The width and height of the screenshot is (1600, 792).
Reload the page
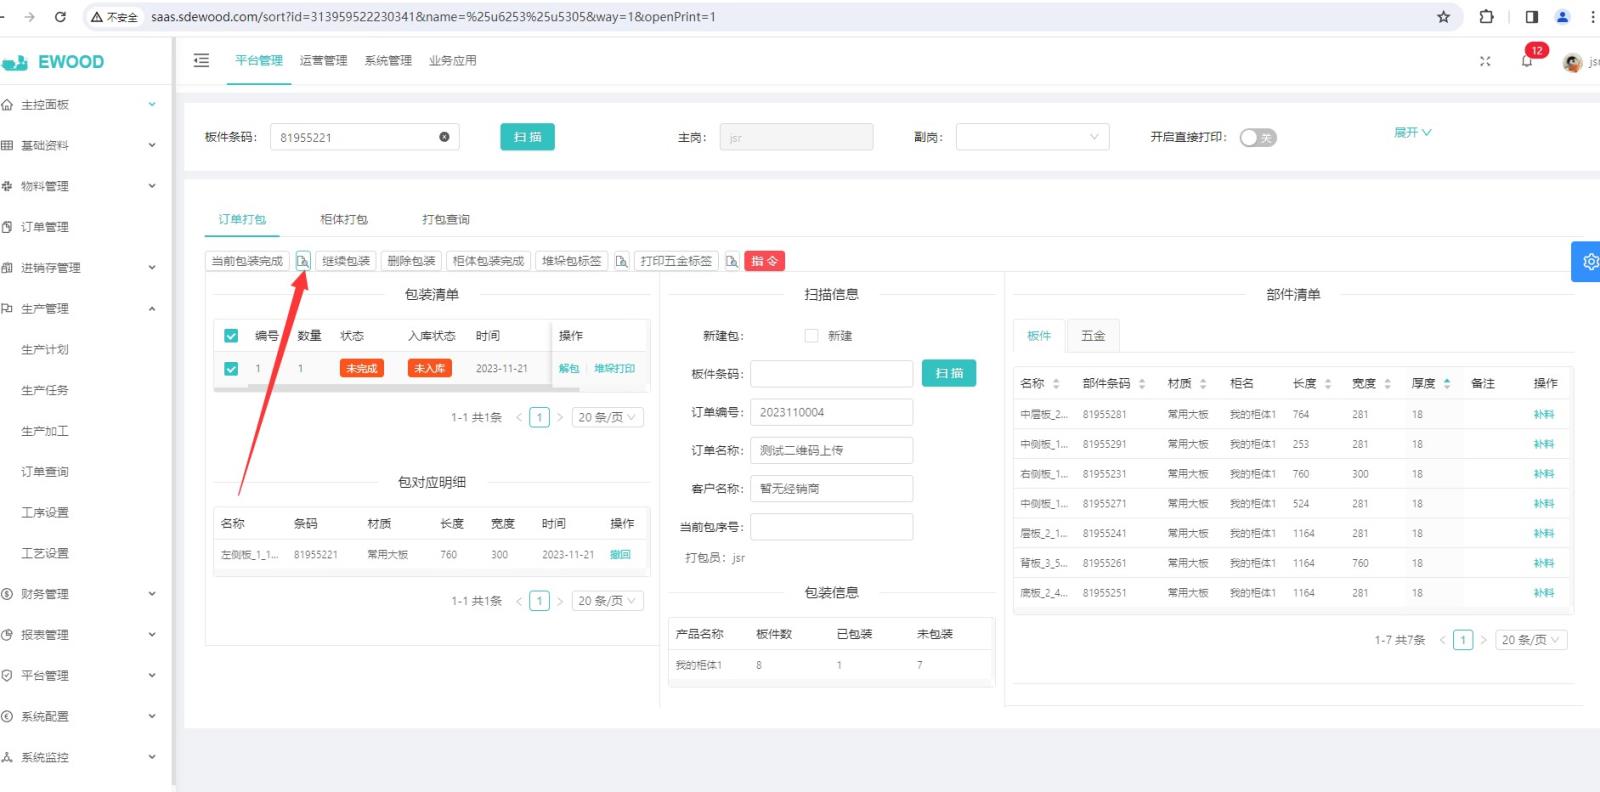(60, 17)
